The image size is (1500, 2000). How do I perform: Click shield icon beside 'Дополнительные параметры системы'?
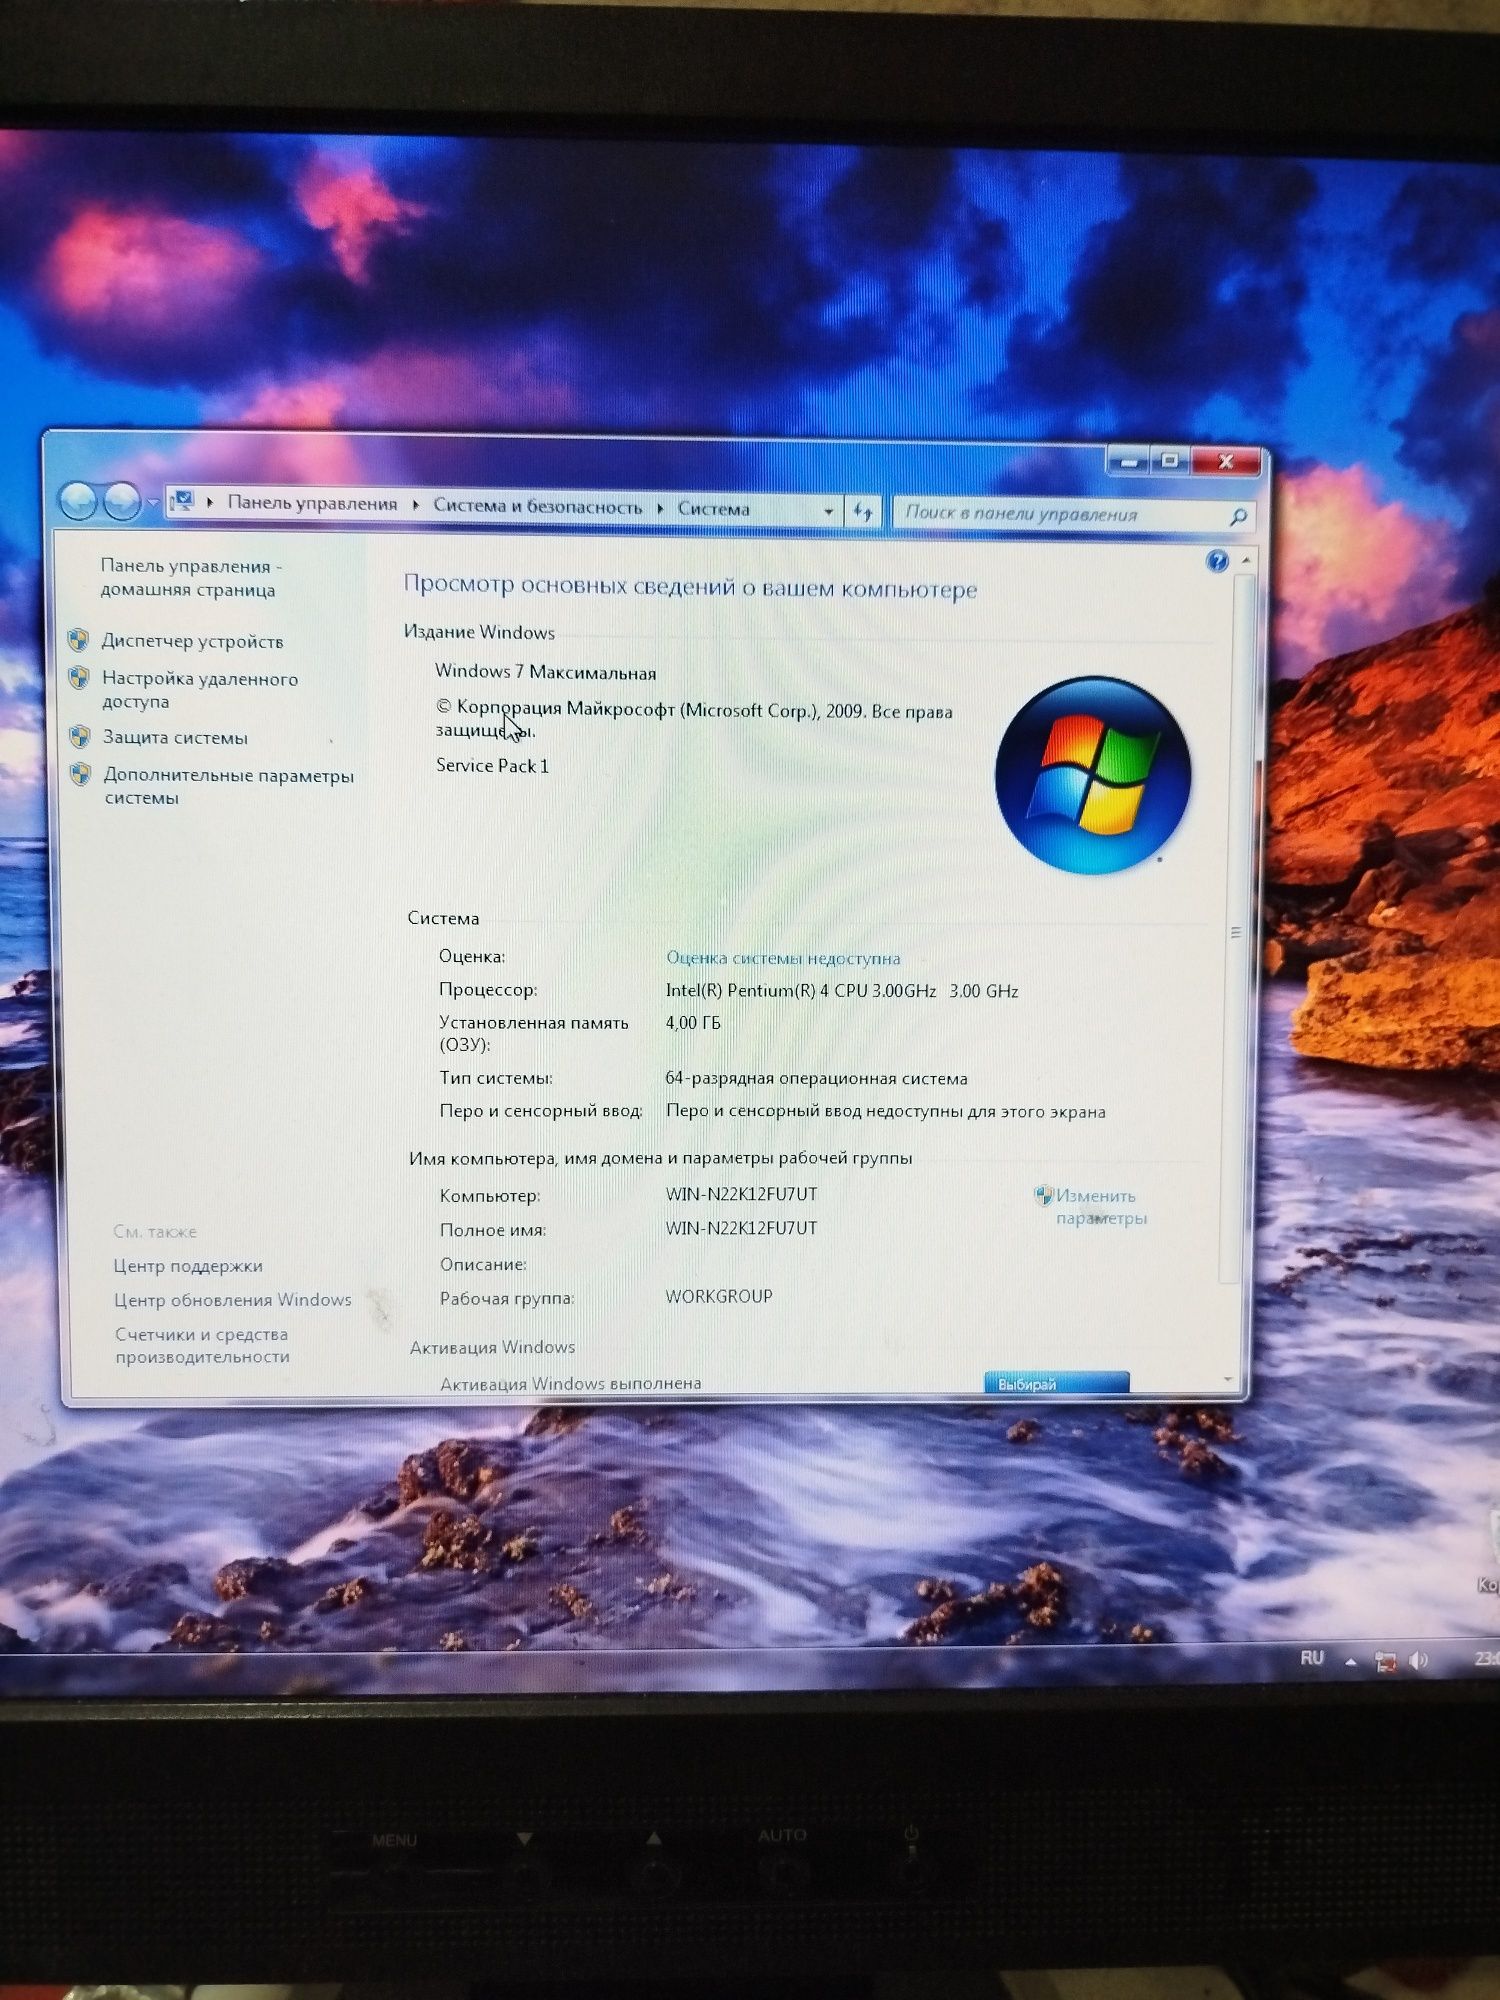[x=81, y=774]
